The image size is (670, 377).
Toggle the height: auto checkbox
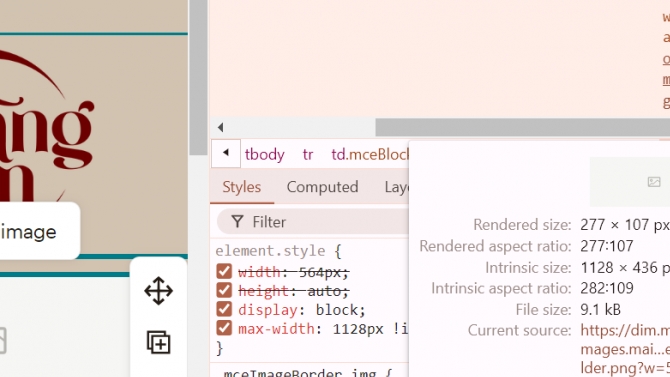pyautogui.click(x=224, y=291)
